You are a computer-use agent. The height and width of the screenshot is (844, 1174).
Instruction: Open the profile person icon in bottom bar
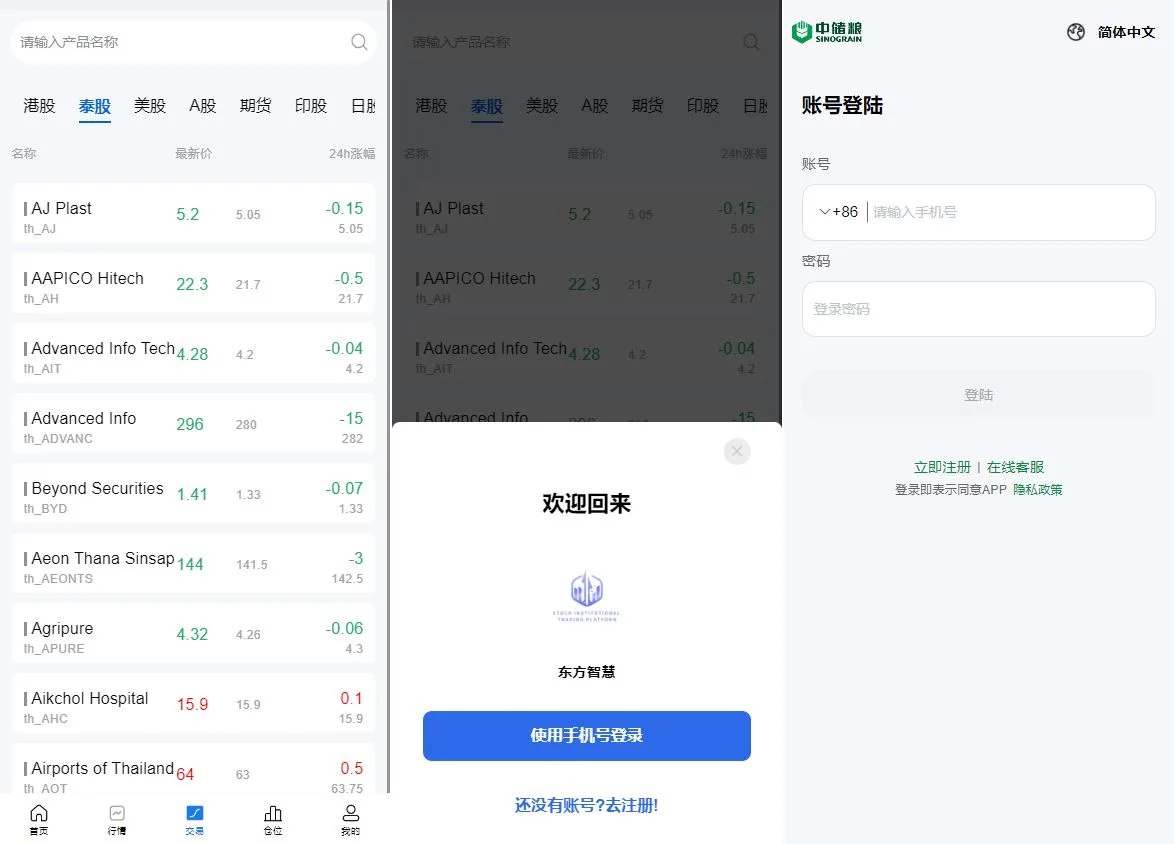tap(350, 819)
